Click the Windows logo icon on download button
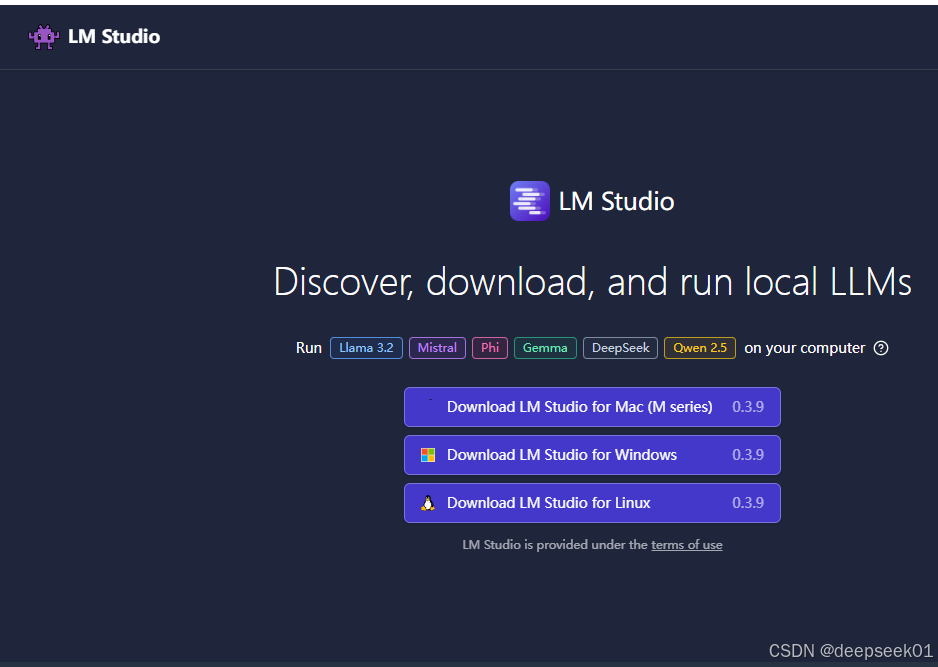The width and height of the screenshot is (938, 667). (428, 455)
